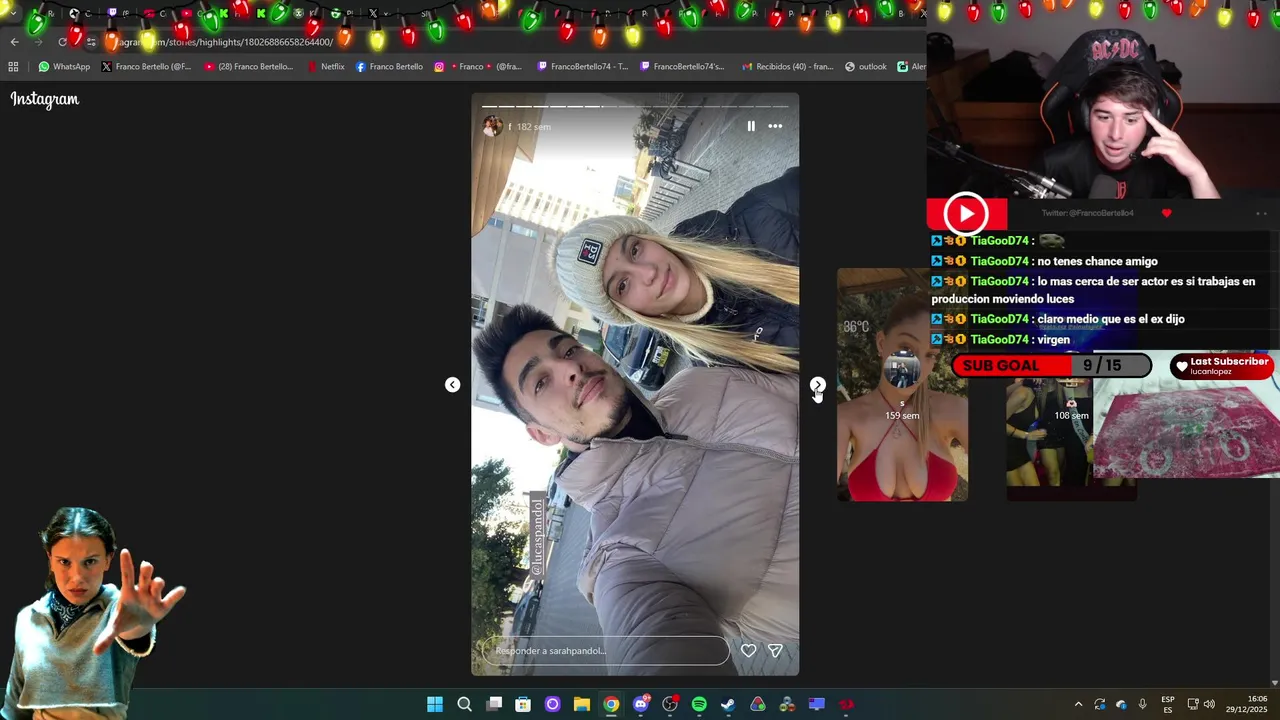Viewport: 1280px width, 720px height.
Task: Like the story with the heart icon
Action: [x=748, y=651]
